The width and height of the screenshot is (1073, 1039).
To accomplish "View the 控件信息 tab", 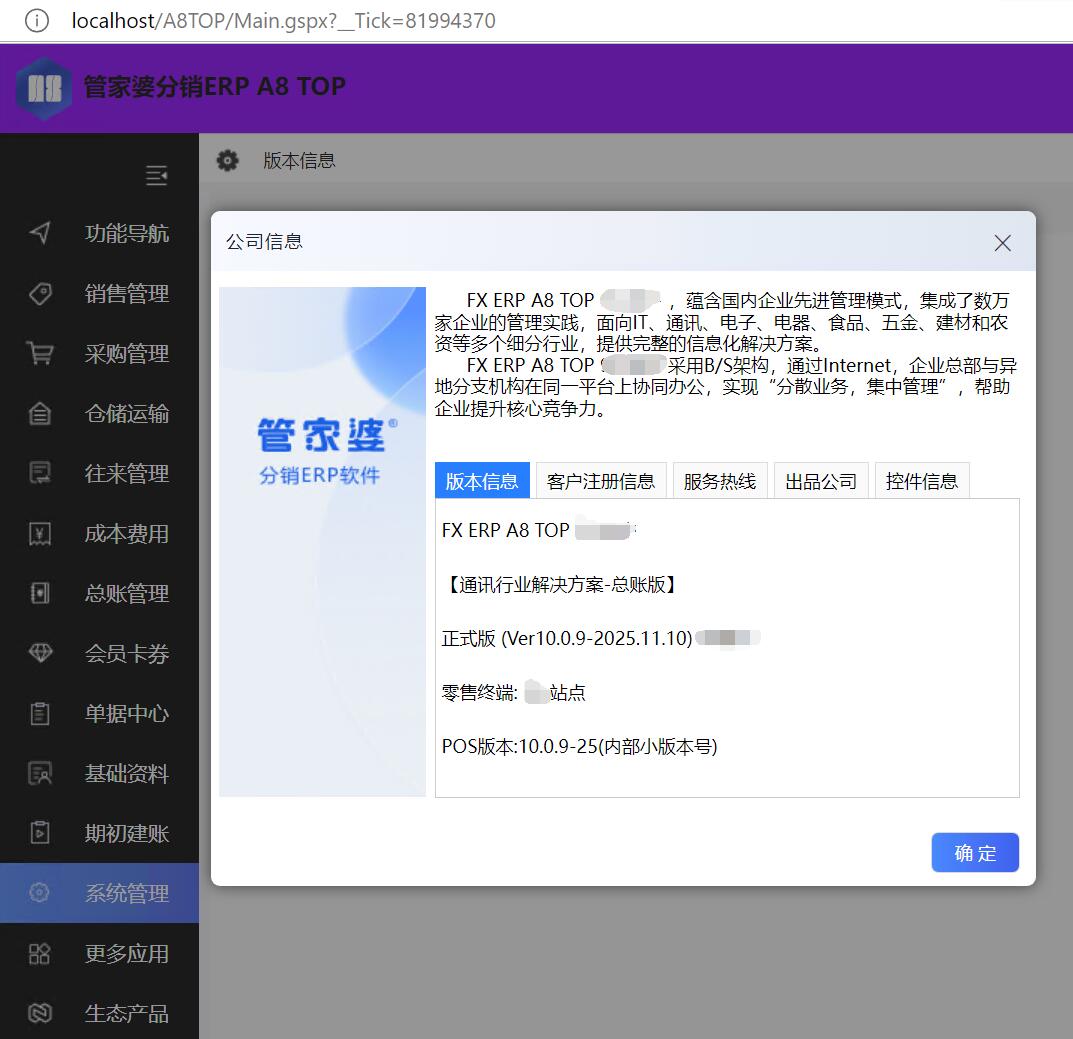I will coord(922,481).
